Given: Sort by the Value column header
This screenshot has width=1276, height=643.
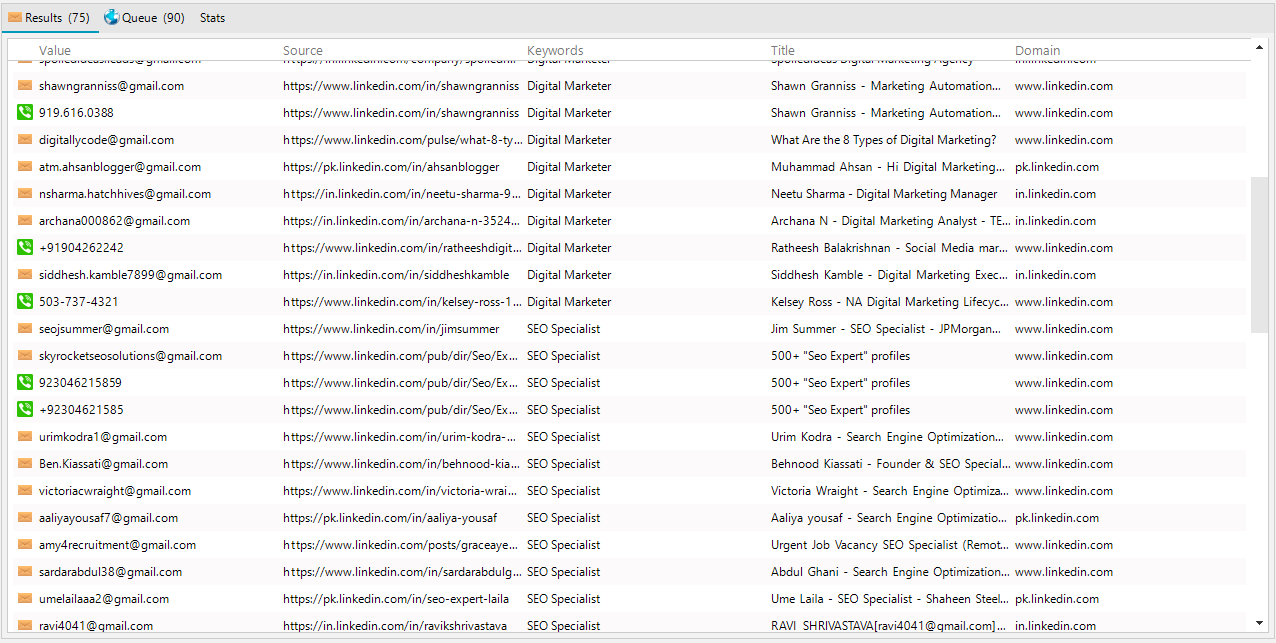Looking at the screenshot, I should (x=55, y=51).
